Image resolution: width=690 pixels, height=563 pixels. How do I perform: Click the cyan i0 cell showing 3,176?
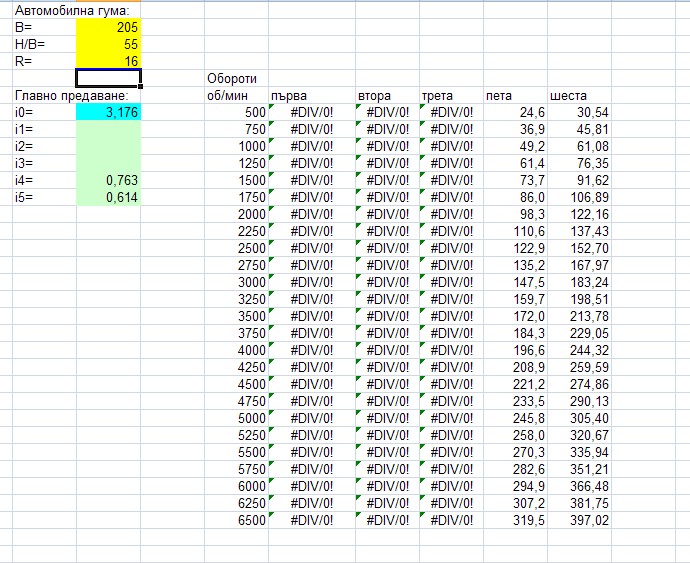point(108,112)
